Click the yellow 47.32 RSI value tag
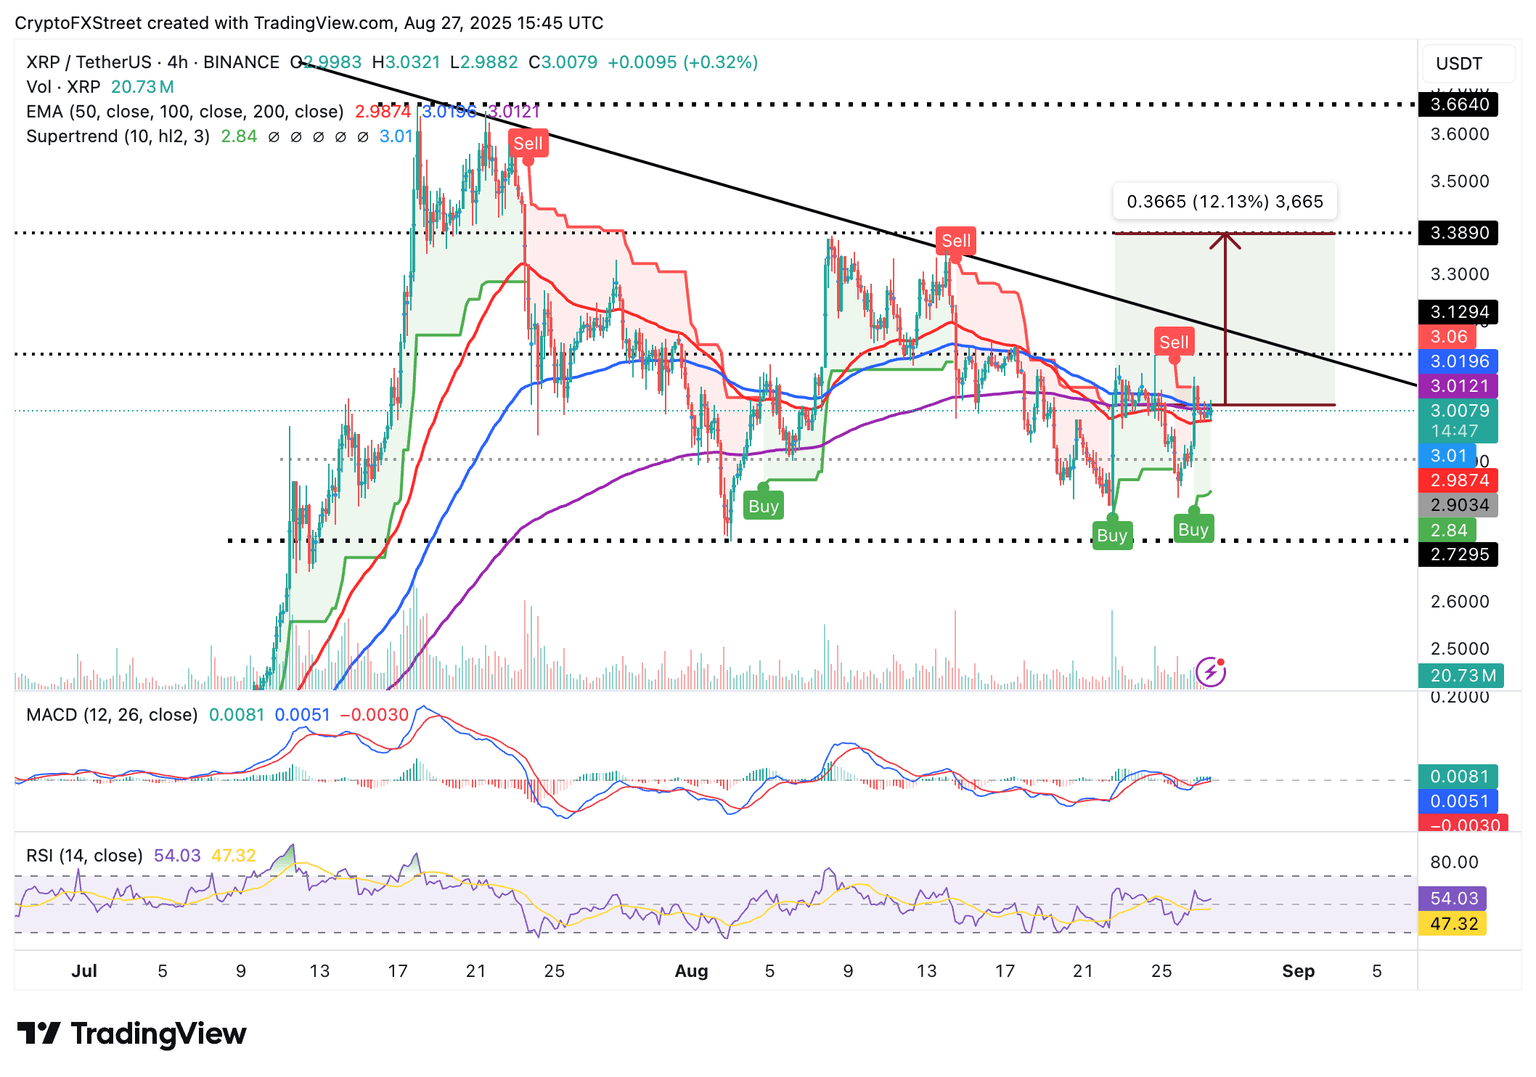 pos(1453,923)
